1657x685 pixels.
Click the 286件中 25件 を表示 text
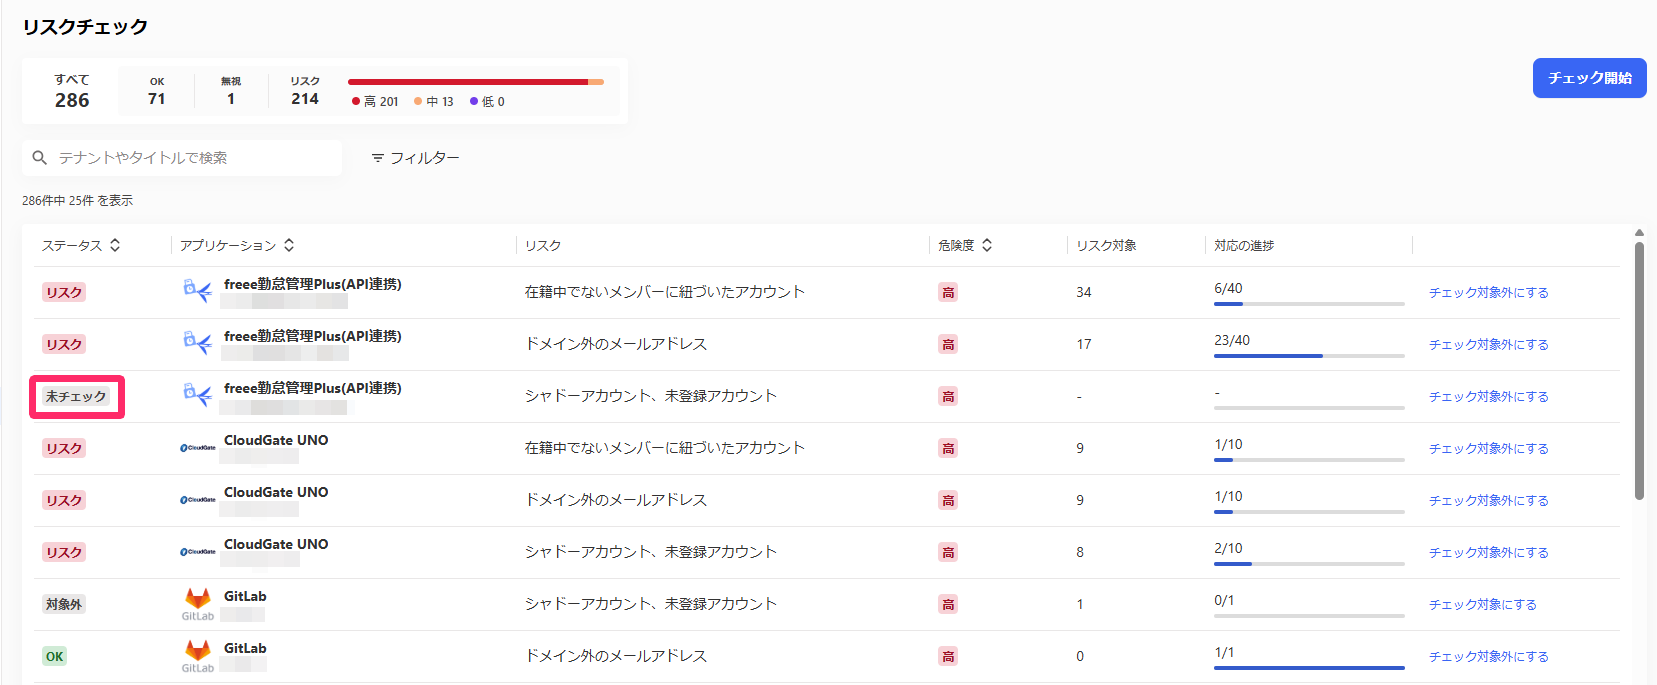tap(78, 200)
